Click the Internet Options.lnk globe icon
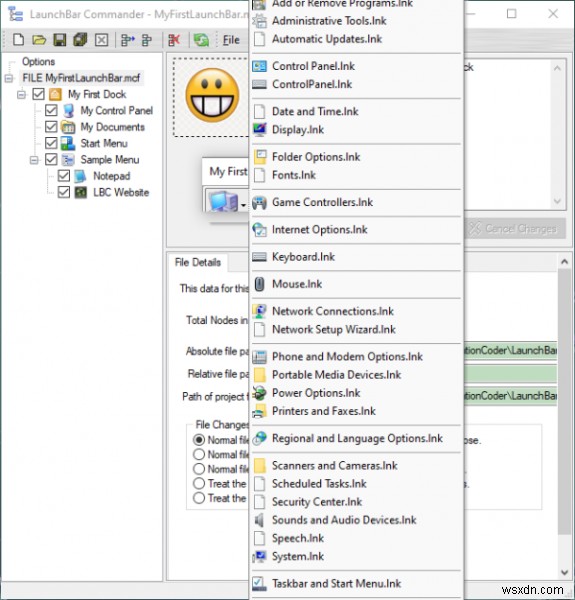575x600 pixels. [259, 230]
